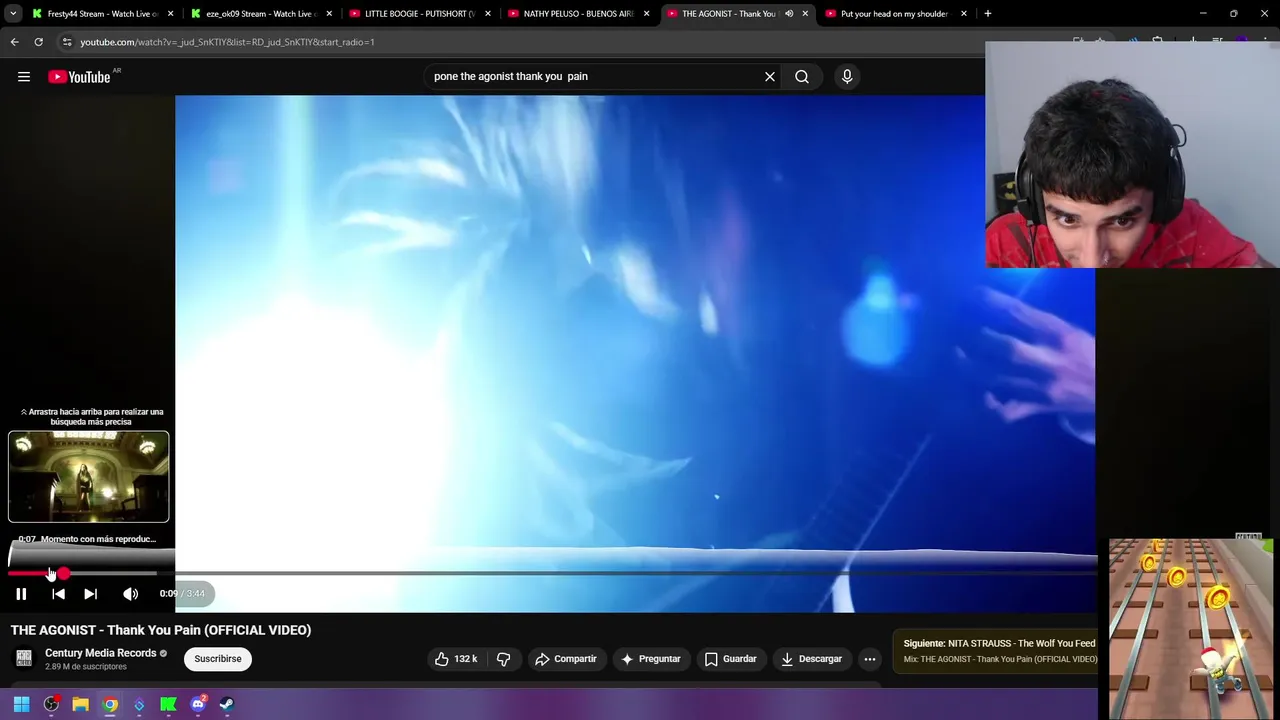Share the video via Compartir
Image resolution: width=1280 pixels, height=720 pixels.
pos(566,659)
